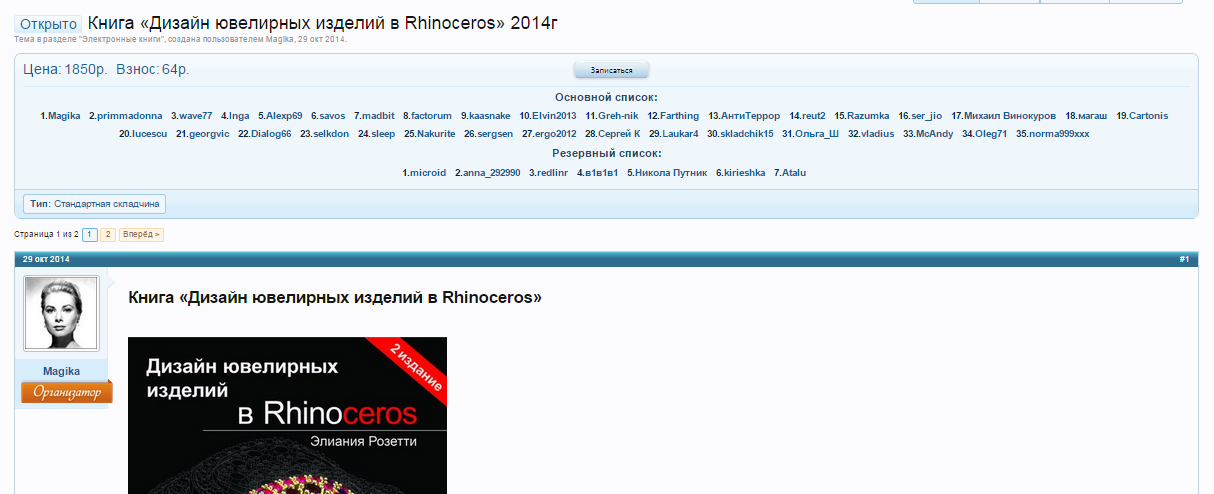The height and width of the screenshot is (494, 1214).
Task: View factorum profile link
Action: pos(431,116)
